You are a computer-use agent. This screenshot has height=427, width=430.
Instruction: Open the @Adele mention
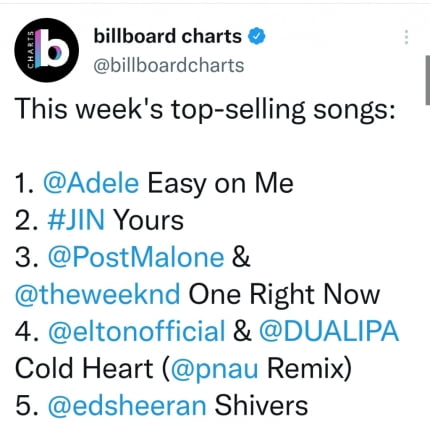91,183
